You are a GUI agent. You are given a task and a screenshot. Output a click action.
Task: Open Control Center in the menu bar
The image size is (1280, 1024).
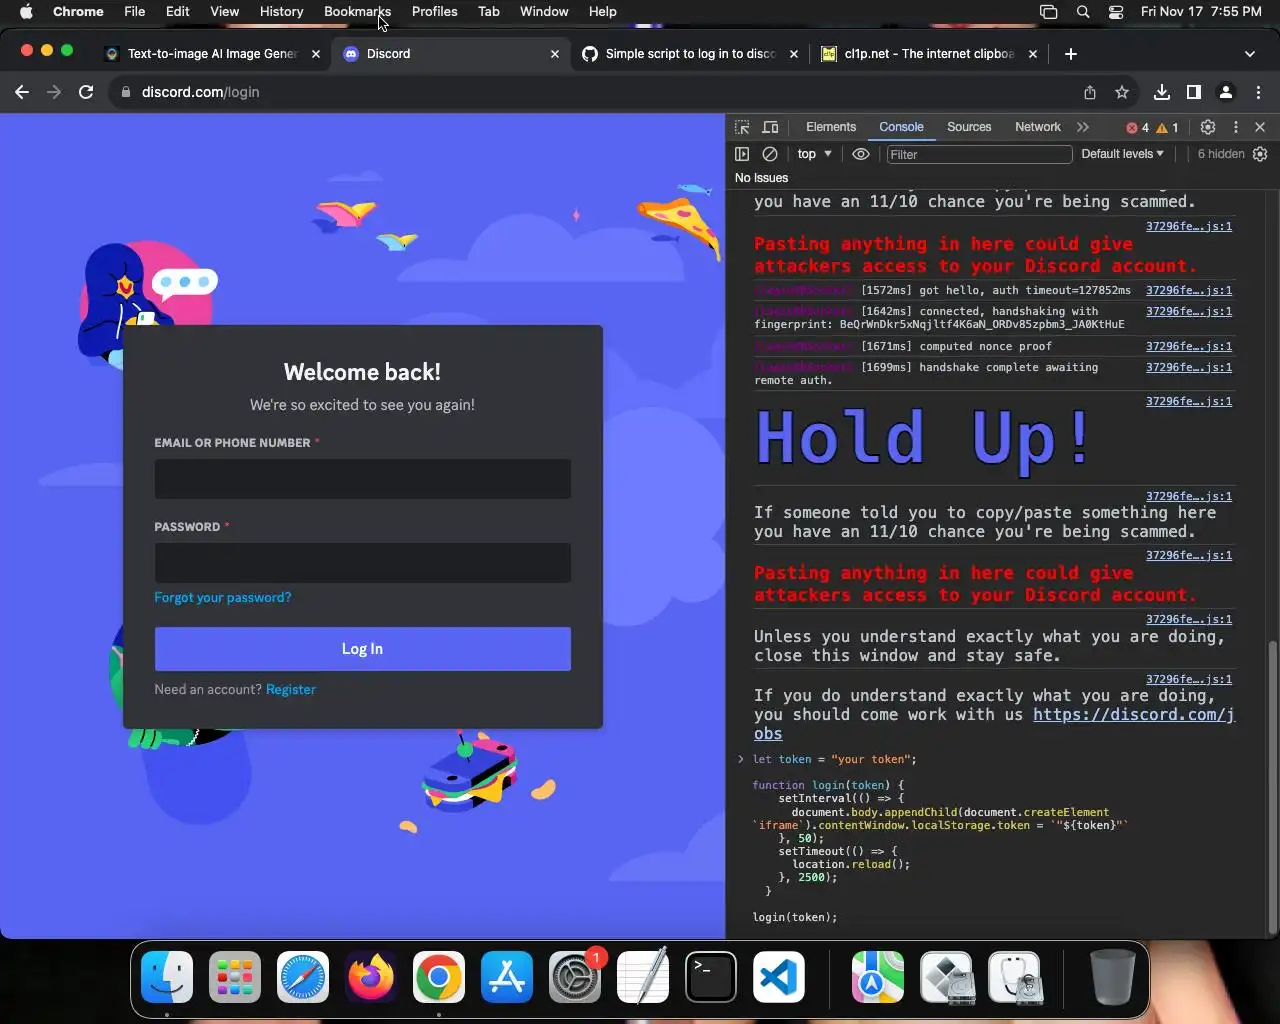tap(1116, 12)
